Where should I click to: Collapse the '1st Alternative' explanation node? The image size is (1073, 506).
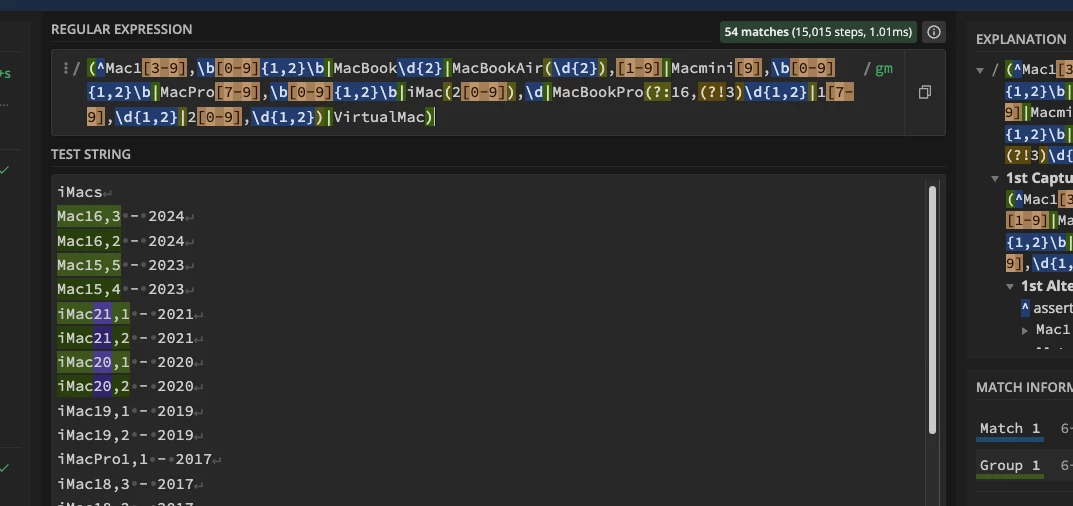[1011, 286]
